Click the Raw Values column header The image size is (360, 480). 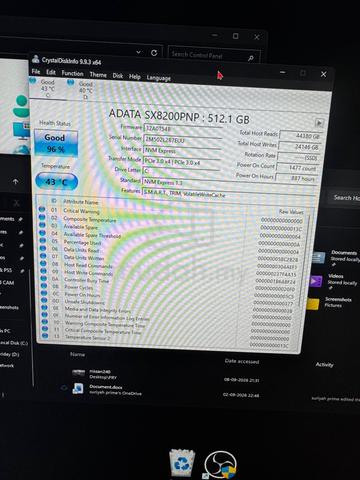291,212
